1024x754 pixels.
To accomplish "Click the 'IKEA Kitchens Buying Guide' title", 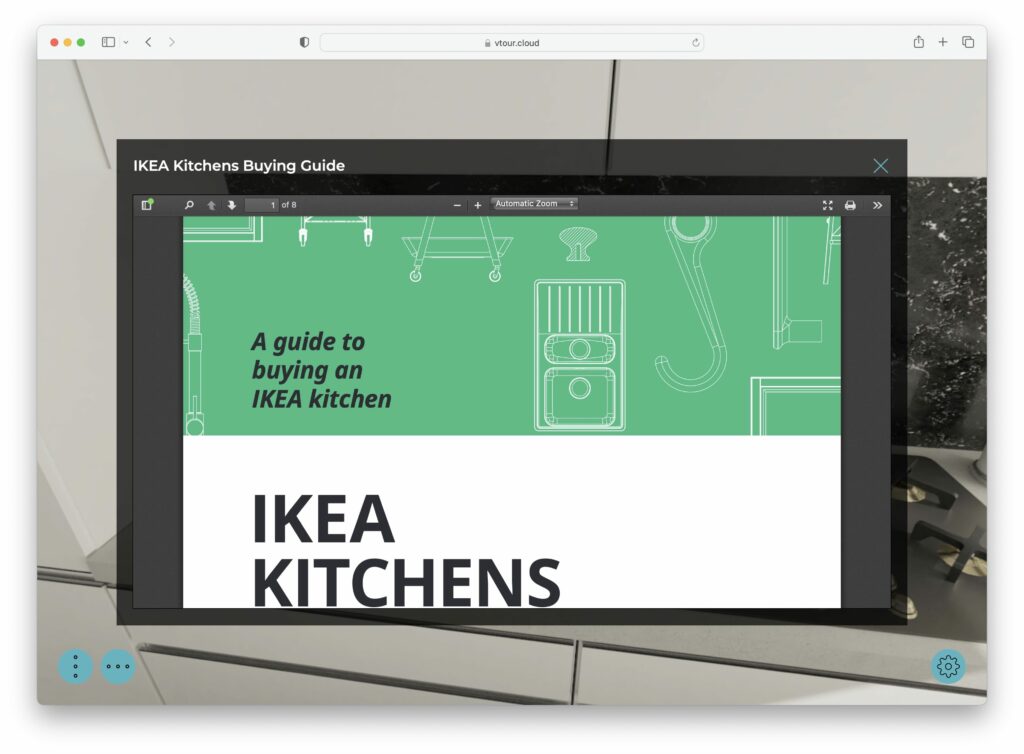I will [x=239, y=166].
